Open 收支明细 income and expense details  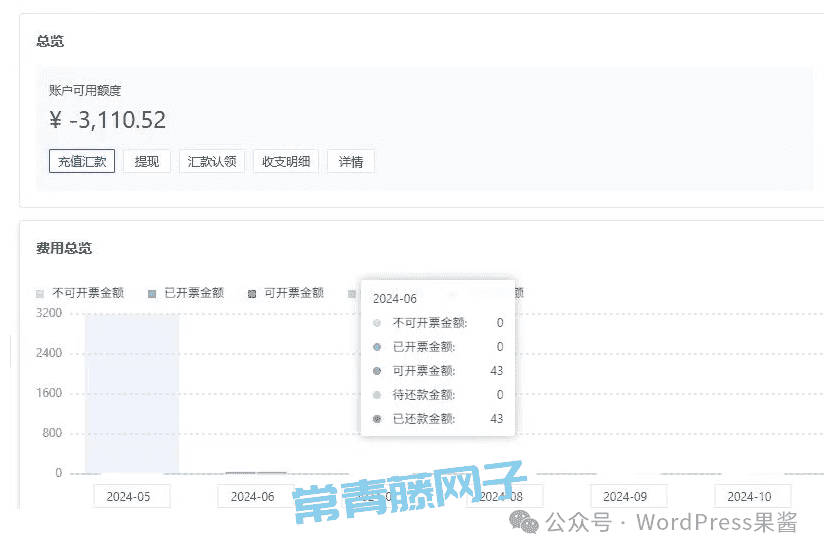click(286, 161)
